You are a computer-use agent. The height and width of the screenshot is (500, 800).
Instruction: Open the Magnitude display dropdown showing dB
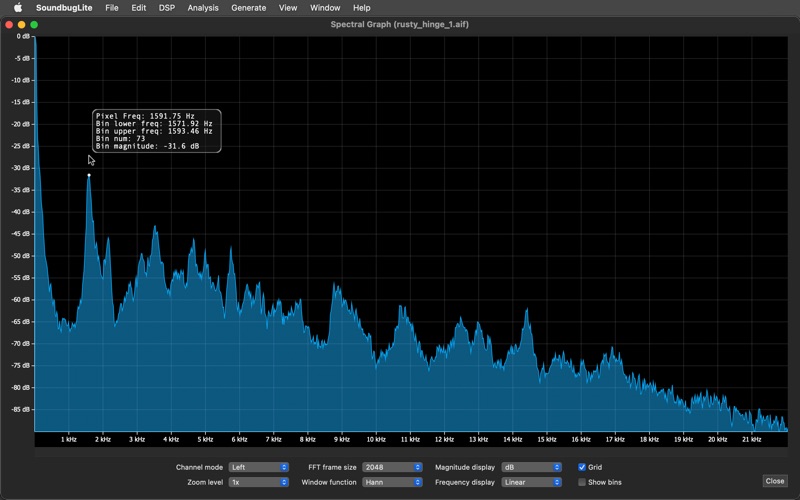point(531,467)
